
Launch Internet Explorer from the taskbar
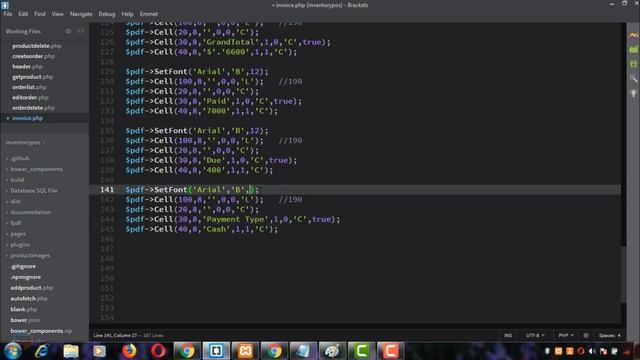click(42, 351)
